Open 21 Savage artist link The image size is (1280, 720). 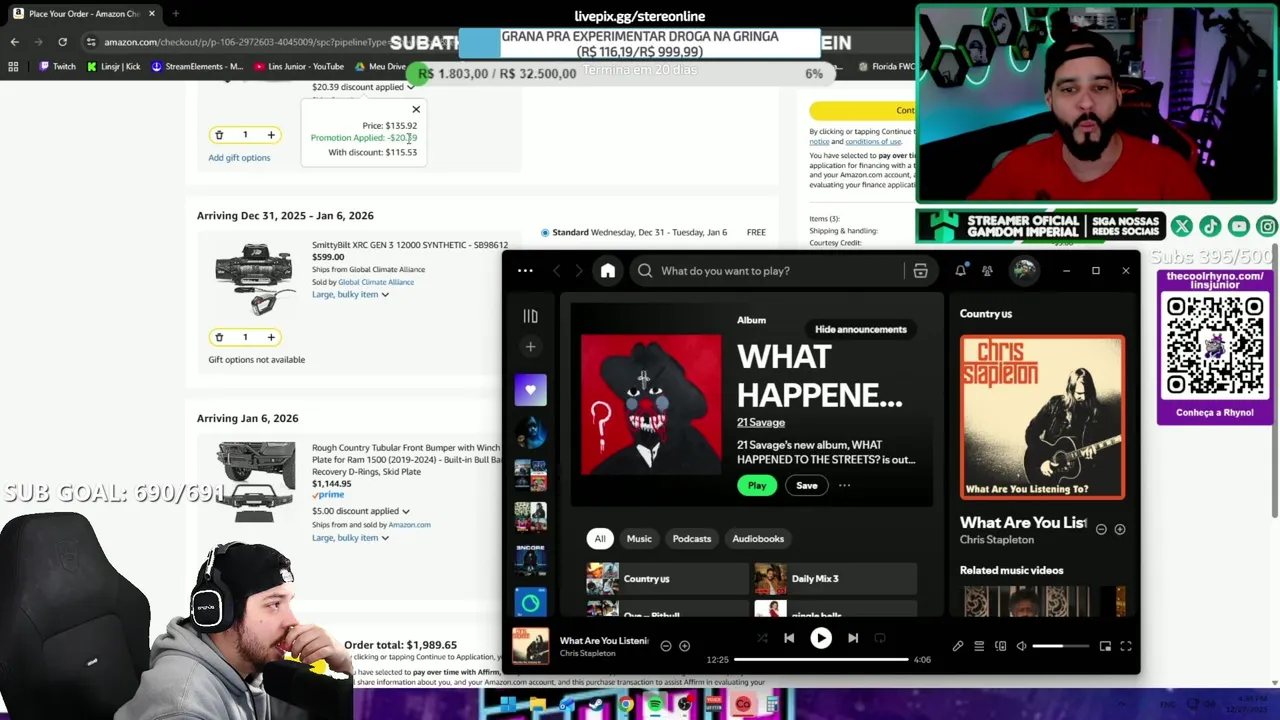(761, 422)
